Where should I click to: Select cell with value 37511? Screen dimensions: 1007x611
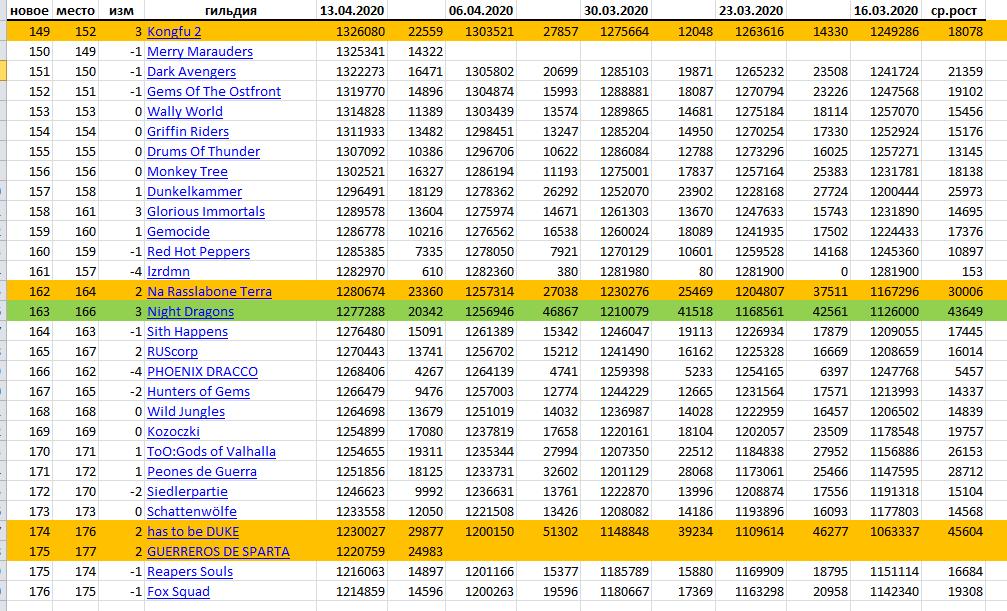point(818,291)
